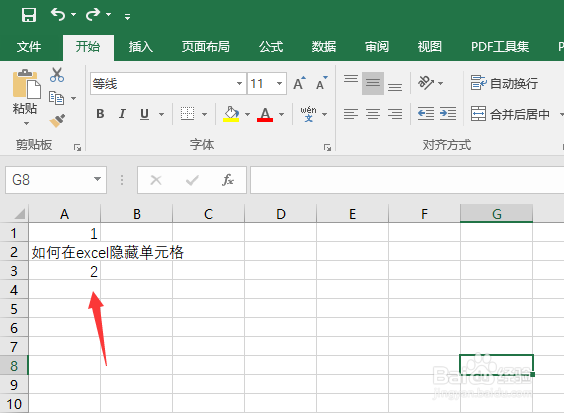The height and width of the screenshot is (413, 564).
Task: Open the font size 11 dropdown
Action: (279, 83)
